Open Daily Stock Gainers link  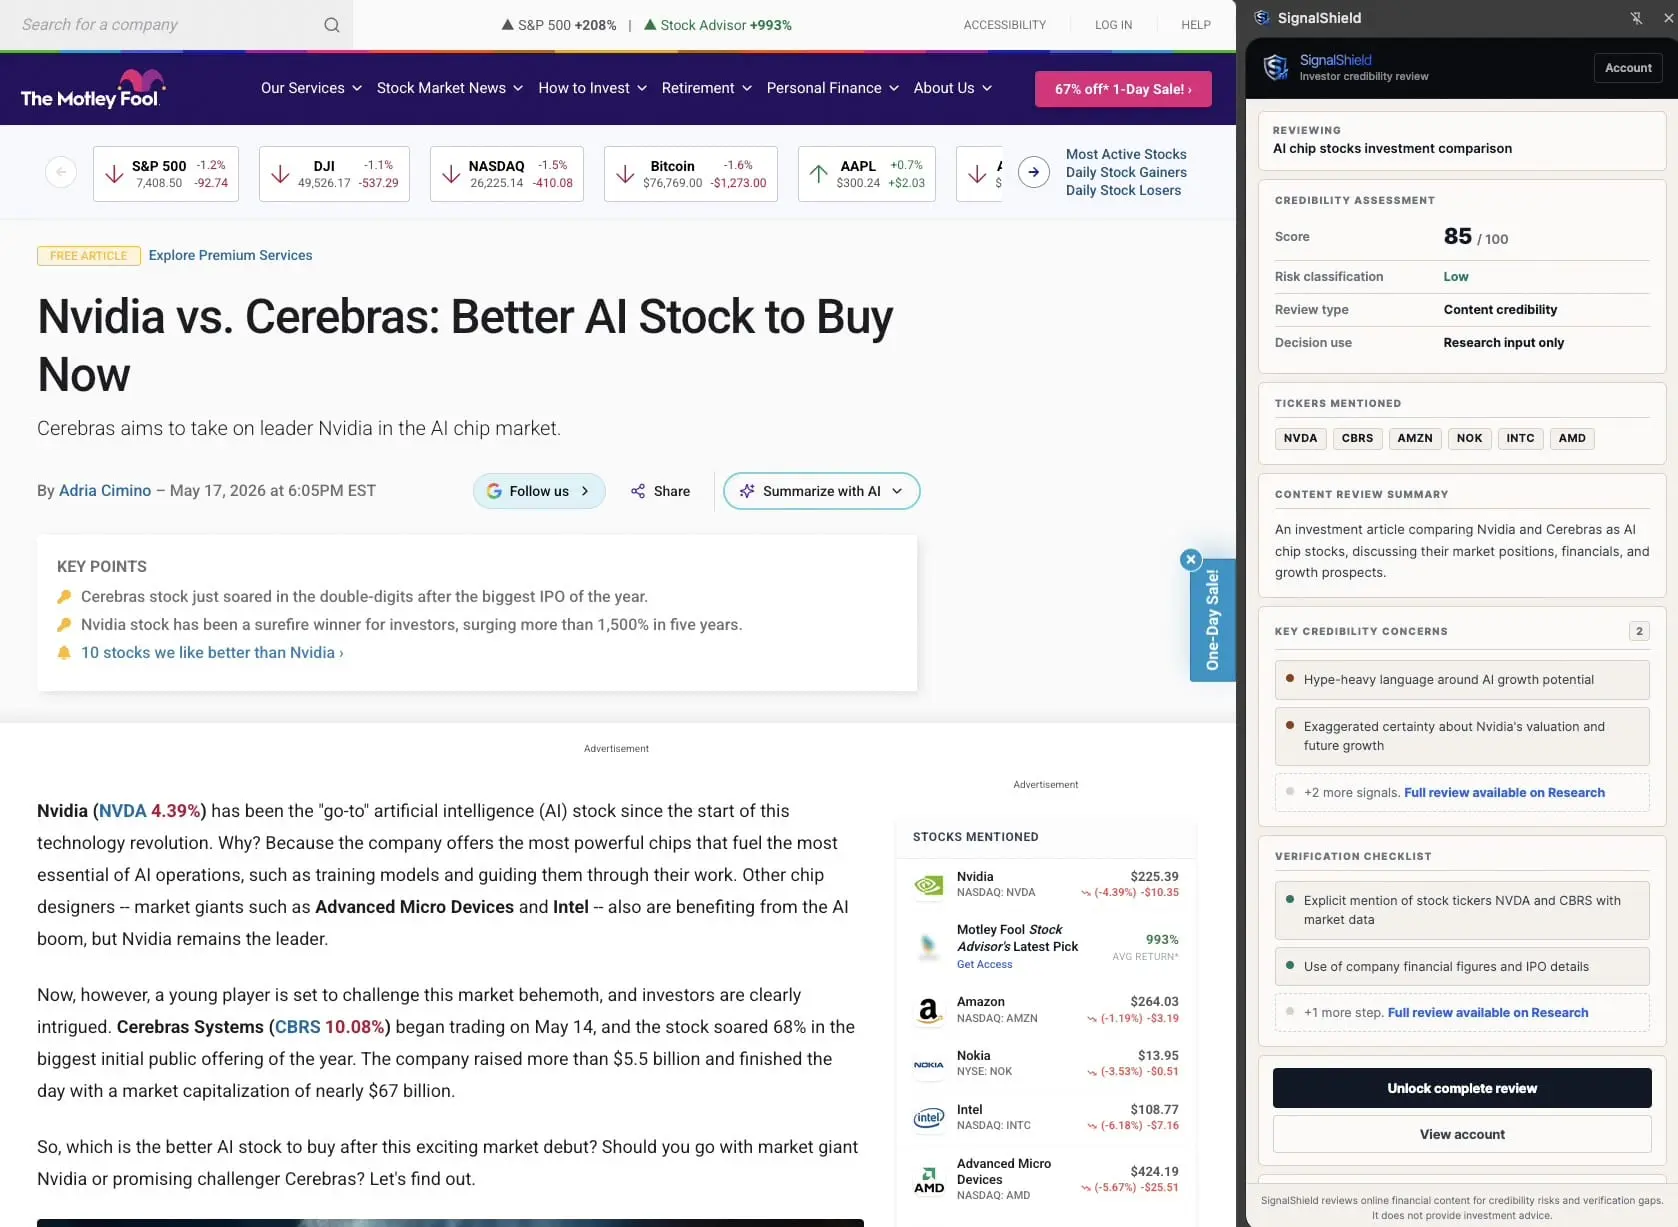coord(1126,172)
